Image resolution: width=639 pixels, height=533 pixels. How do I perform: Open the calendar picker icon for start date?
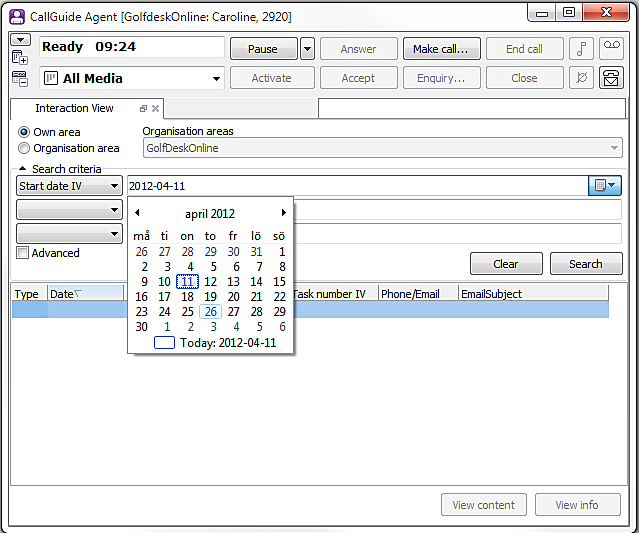pos(605,186)
